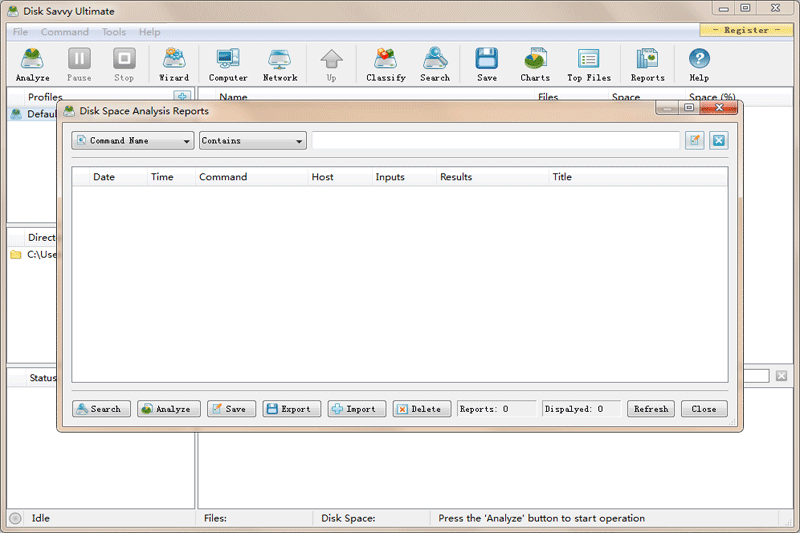Click the Refresh button
The height and width of the screenshot is (533, 800).
[650, 409]
